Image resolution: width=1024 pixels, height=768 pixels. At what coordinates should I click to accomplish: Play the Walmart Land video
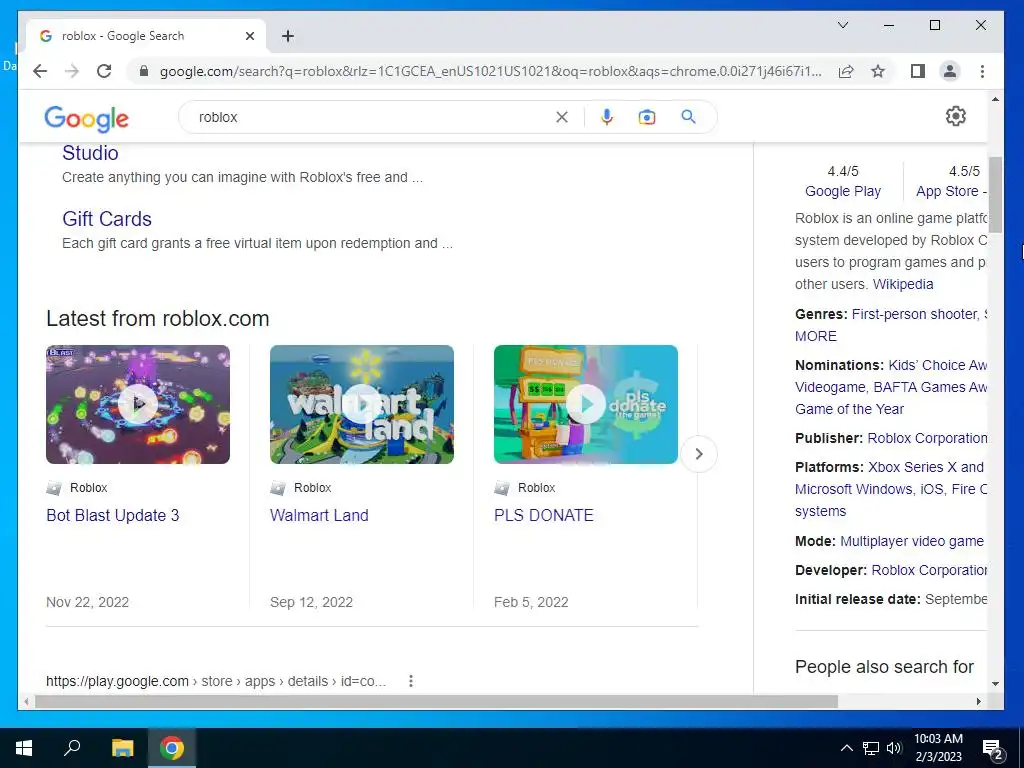(362, 404)
